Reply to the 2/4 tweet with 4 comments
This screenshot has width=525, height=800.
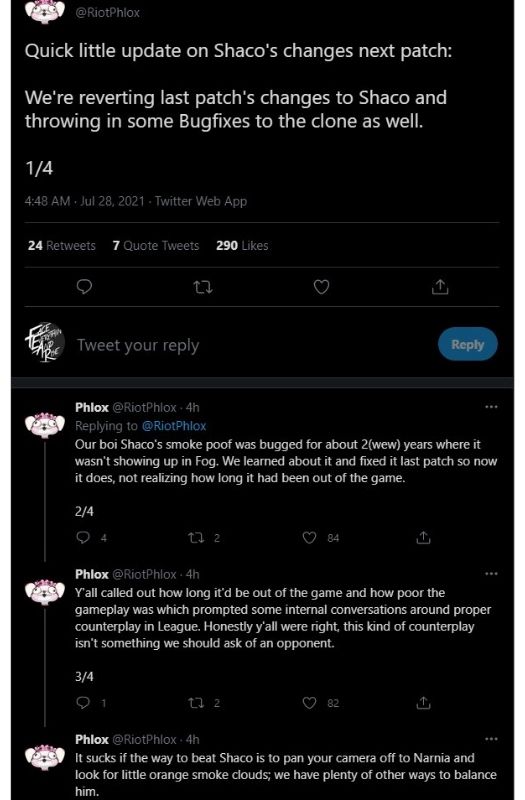(x=83, y=537)
